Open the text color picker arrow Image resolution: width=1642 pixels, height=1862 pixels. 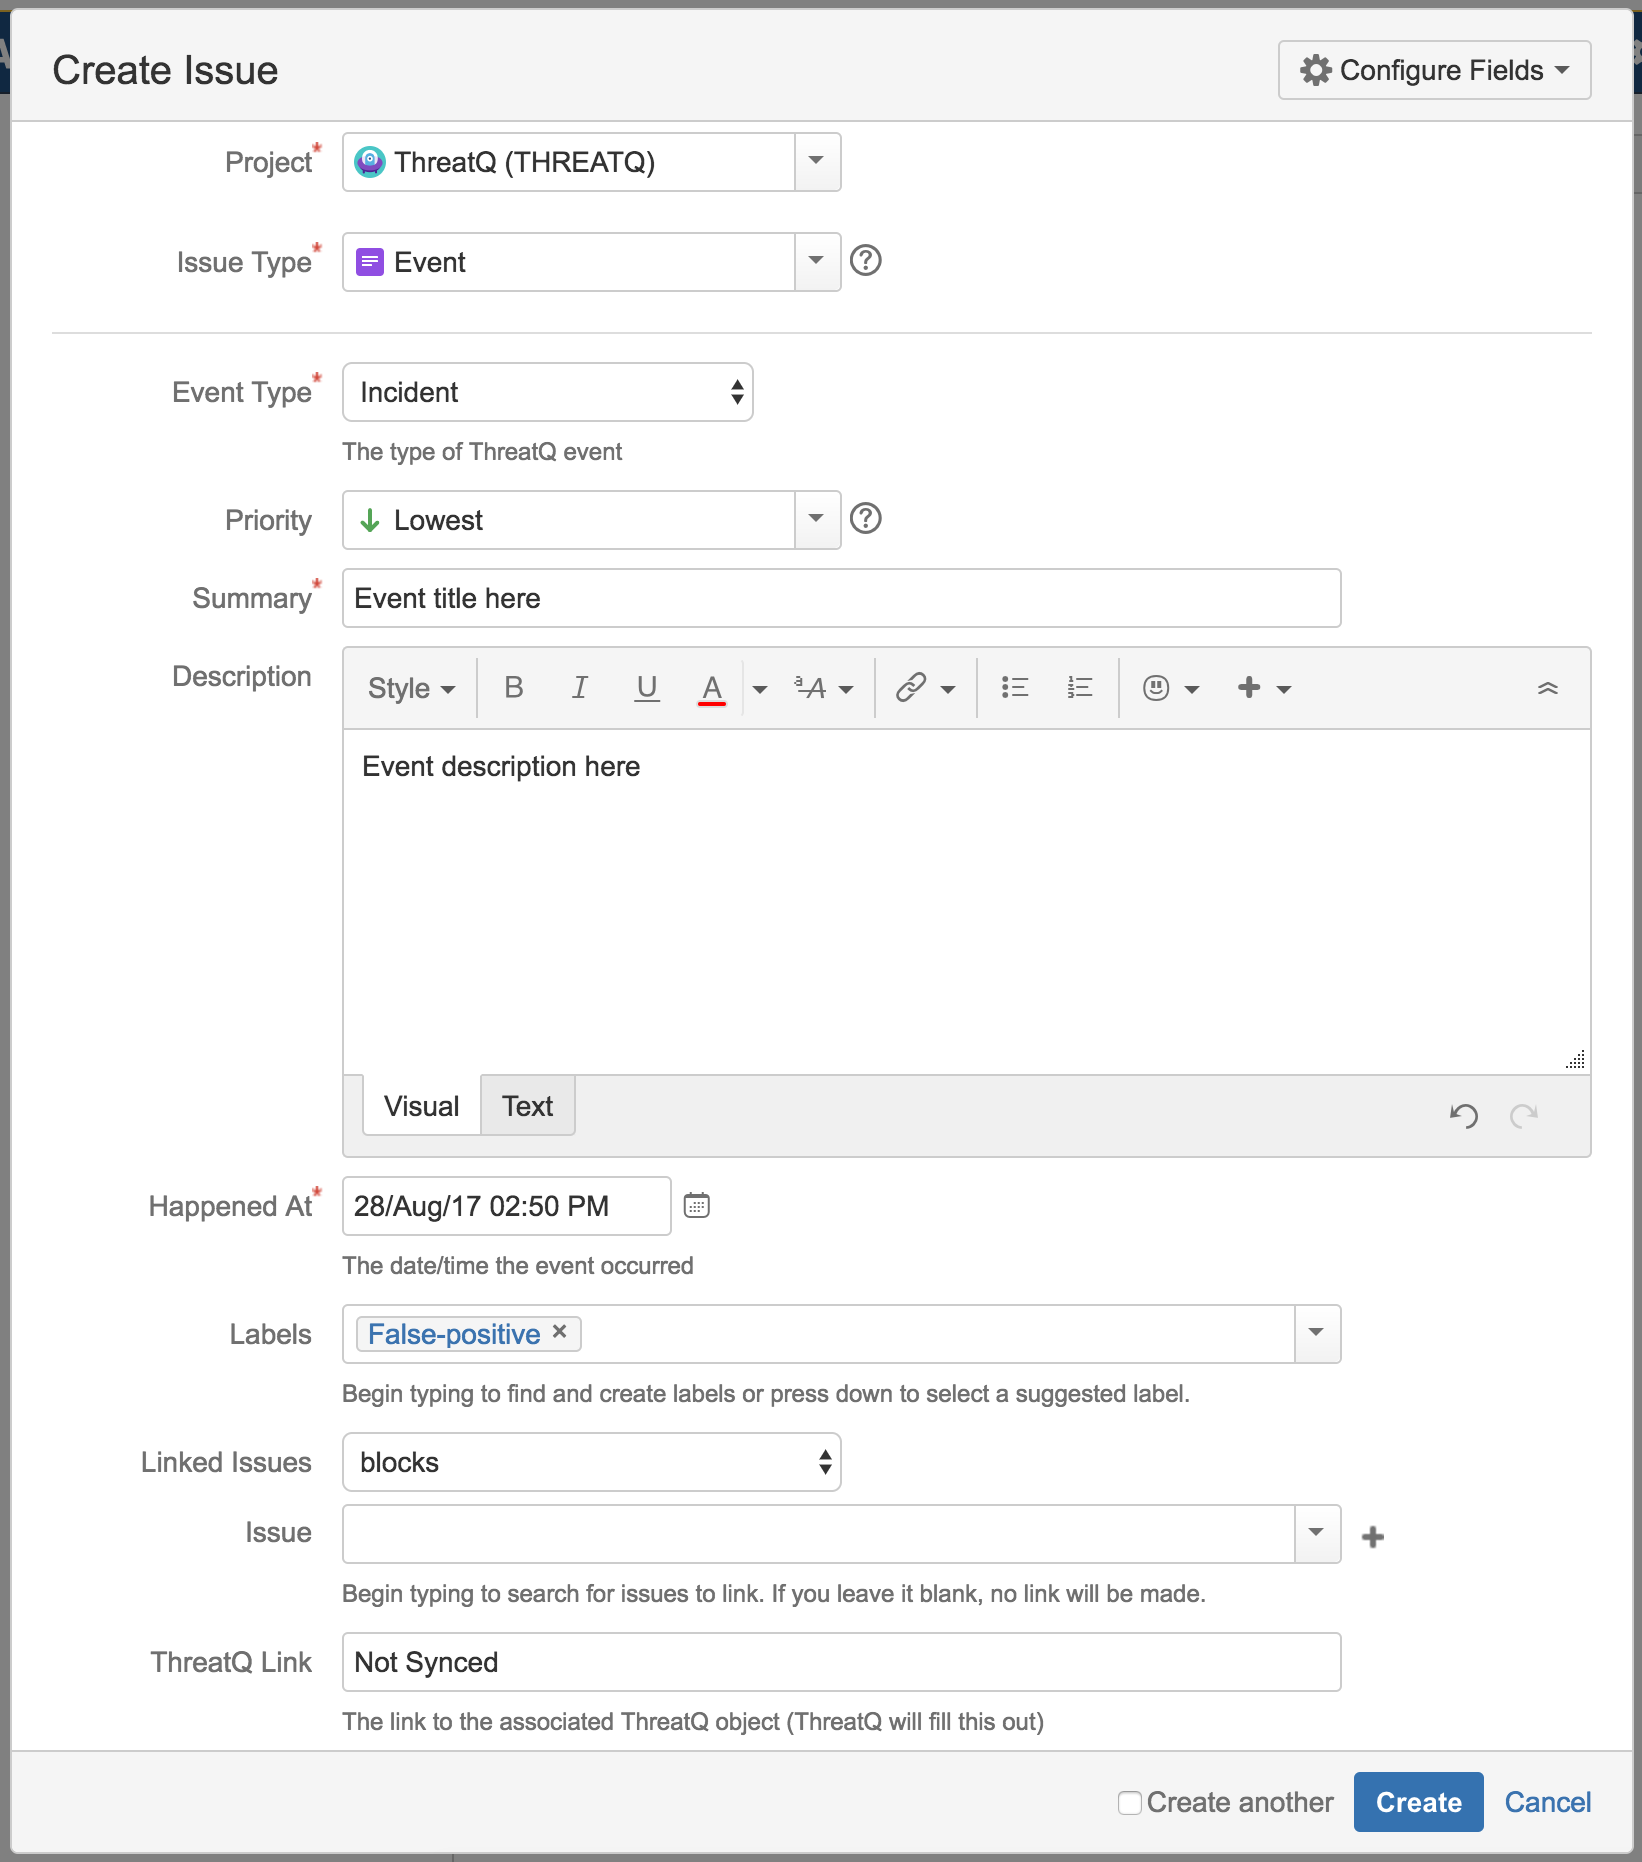pos(760,688)
